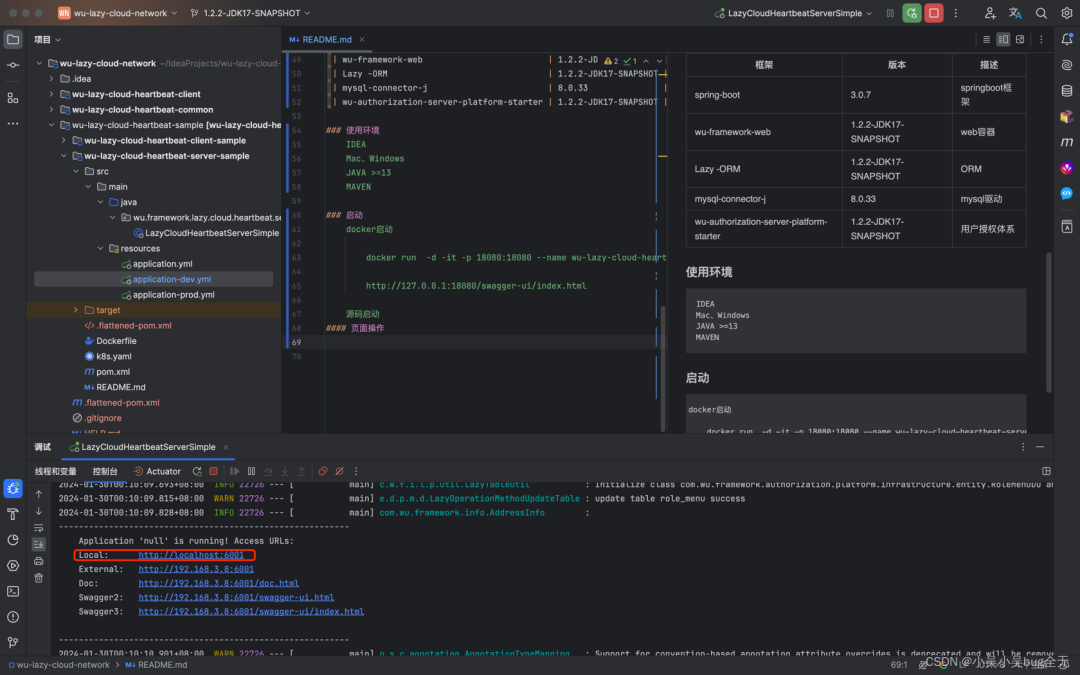Open the Maven tool window
Image resolution: width=1080 pixels, height=675 pixels.
pyautogui.click(x=1067, y=142)
